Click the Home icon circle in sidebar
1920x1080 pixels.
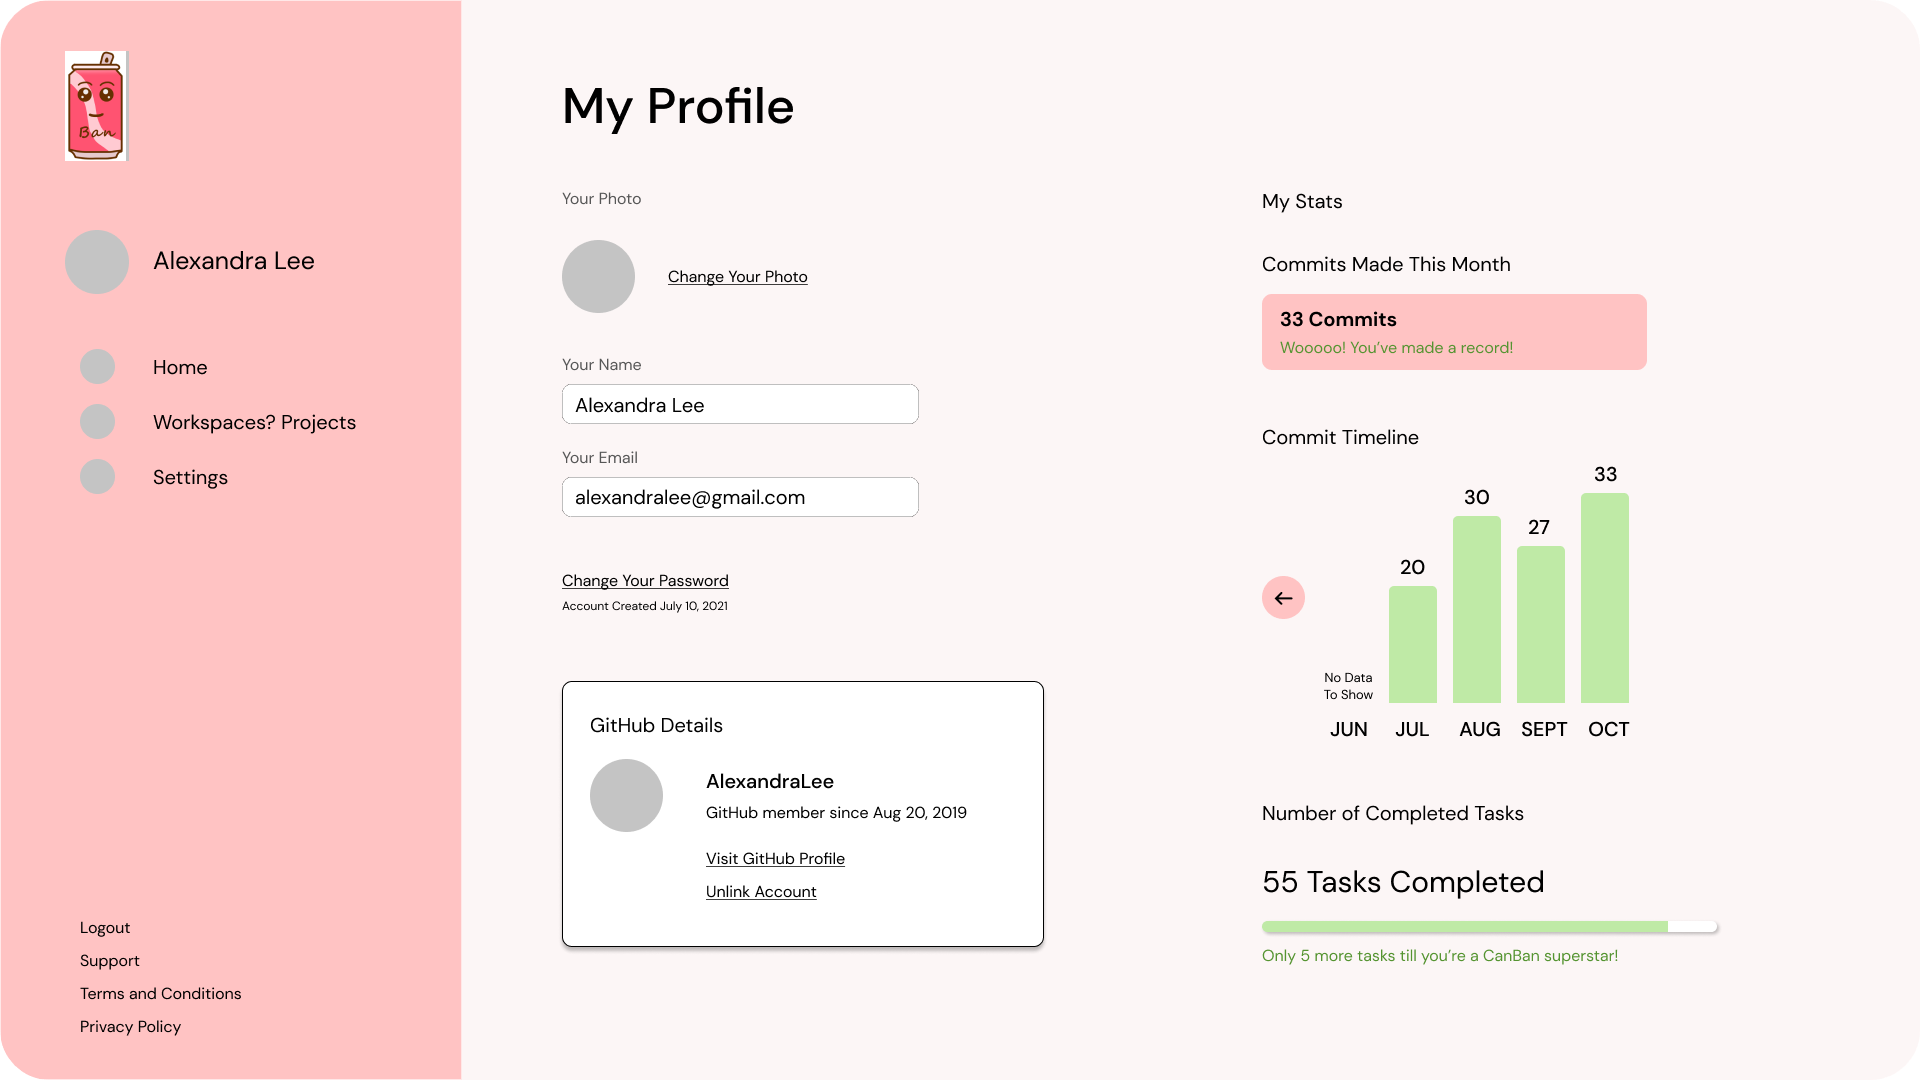tap(97, 367)
